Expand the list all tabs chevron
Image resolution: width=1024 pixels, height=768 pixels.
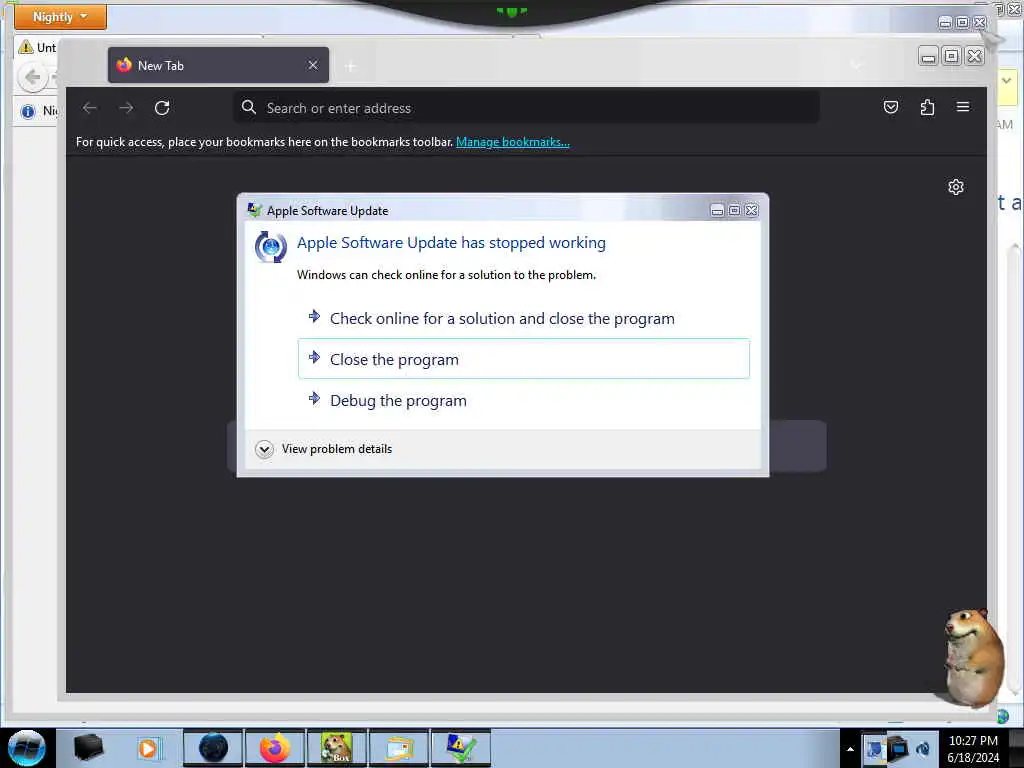click(856, 65)
